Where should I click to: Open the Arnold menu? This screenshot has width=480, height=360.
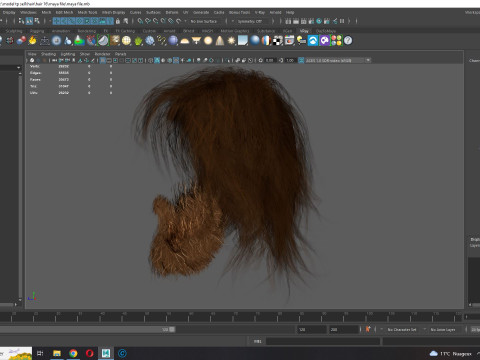(x=275, y=12)
